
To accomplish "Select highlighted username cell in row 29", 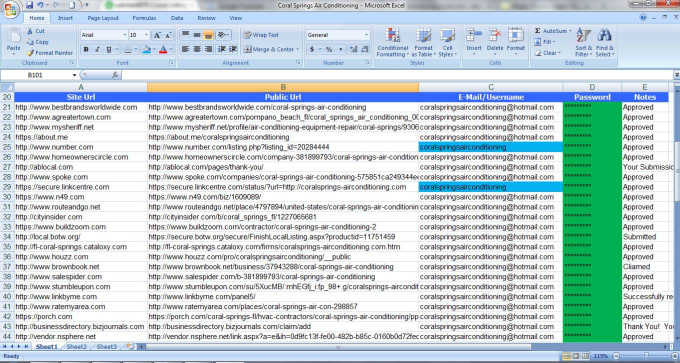I will pyautogui.click(x=490, y=187).
